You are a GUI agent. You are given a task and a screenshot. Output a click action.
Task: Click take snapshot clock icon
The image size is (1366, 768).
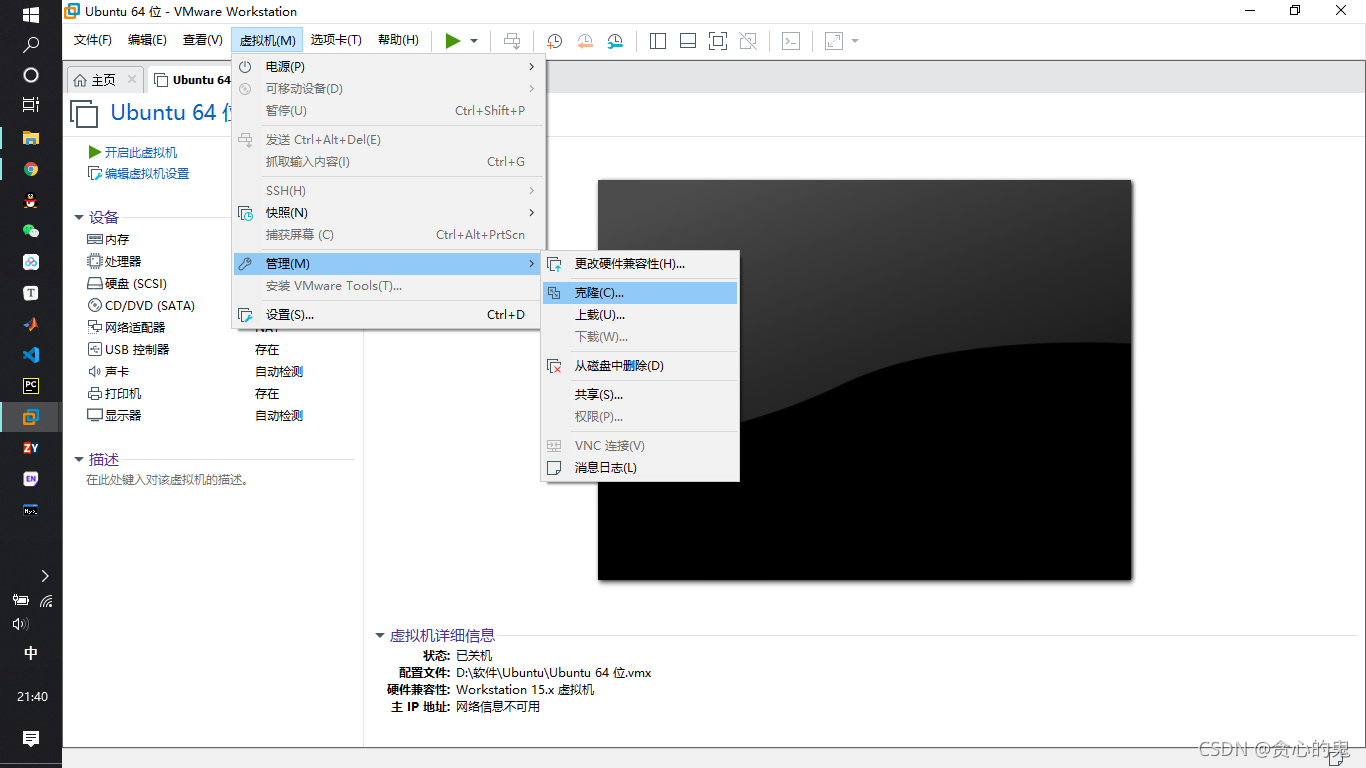pos(554,41)
